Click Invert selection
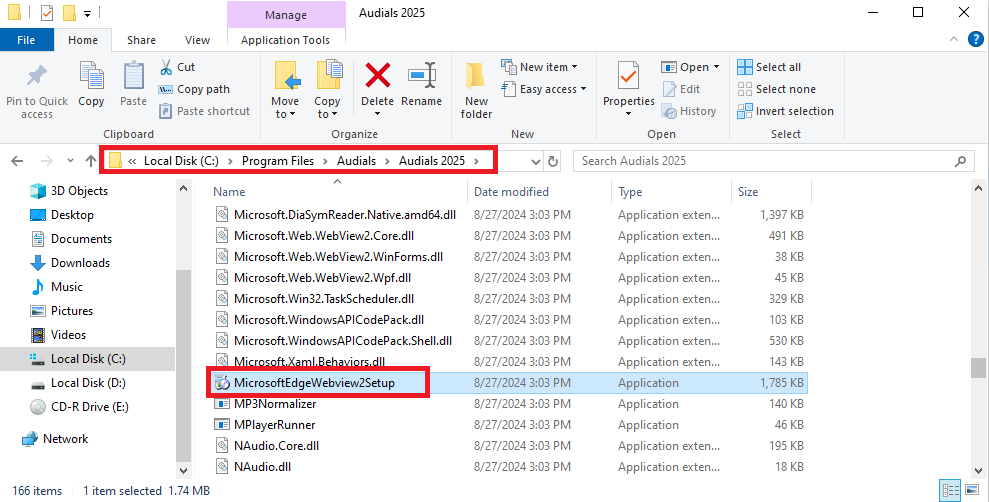989x502 pixels. tap(785, 111)
